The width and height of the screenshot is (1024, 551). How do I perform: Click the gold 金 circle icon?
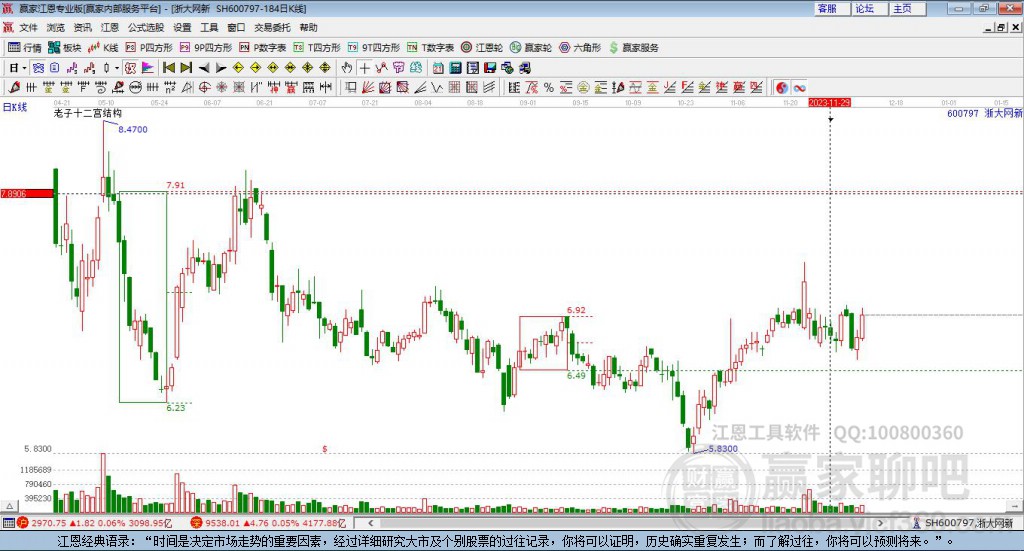click(583, 87)
